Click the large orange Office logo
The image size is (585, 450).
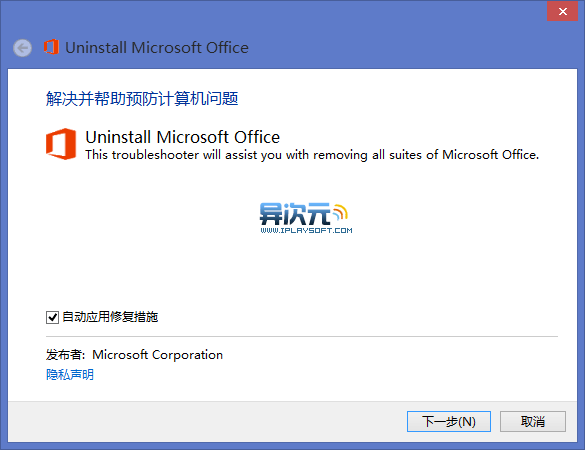click(61, 144)
